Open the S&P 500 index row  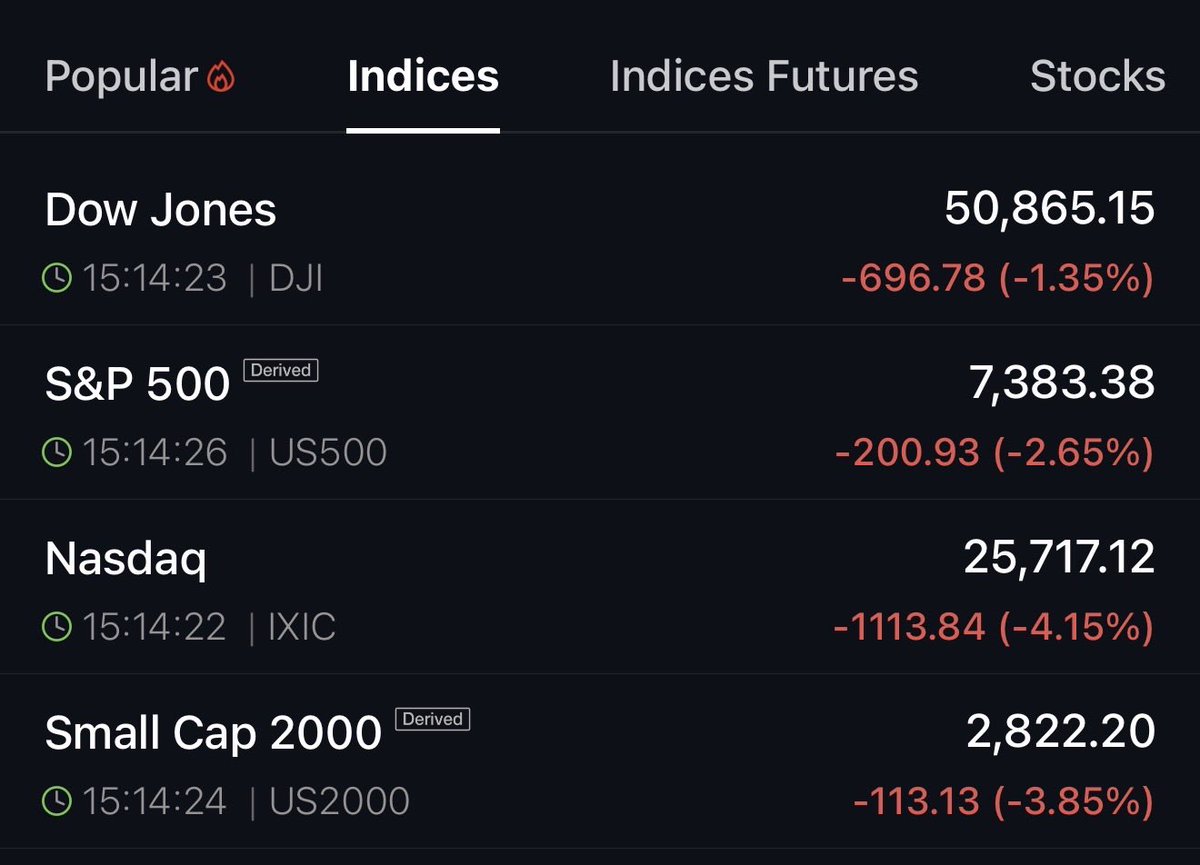tap(600, 413)
